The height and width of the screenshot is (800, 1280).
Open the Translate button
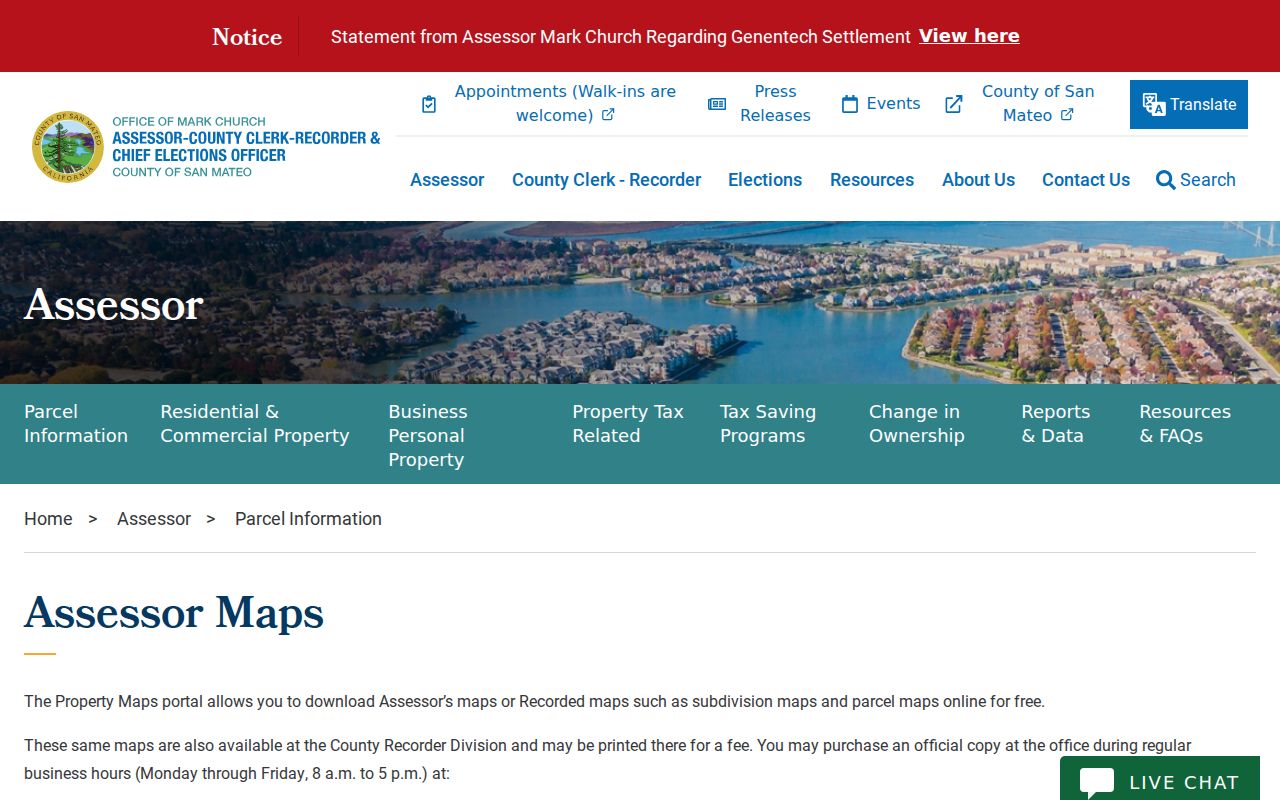1189,104
